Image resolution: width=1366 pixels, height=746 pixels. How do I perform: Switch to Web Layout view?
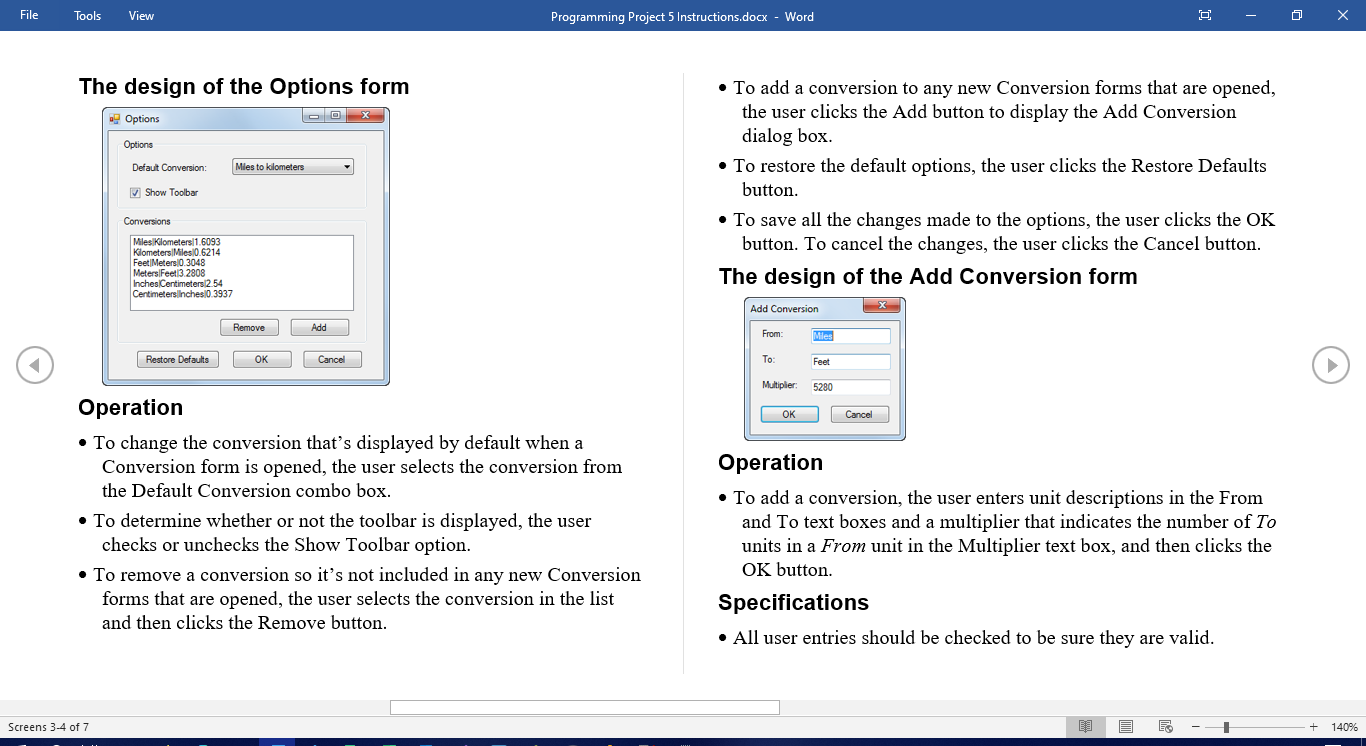pos(1165,727)
